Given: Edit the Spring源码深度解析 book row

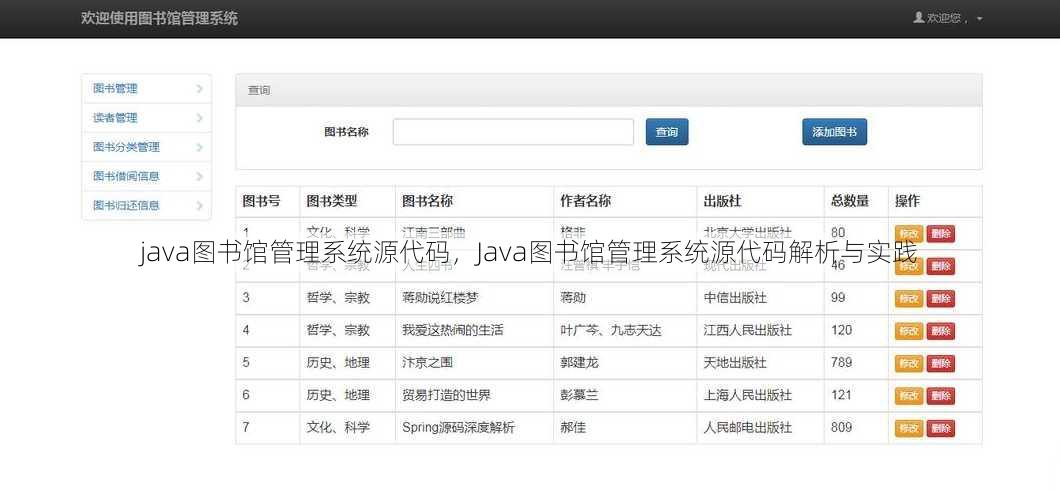Looking at the screenshot, I should (909, 428).
